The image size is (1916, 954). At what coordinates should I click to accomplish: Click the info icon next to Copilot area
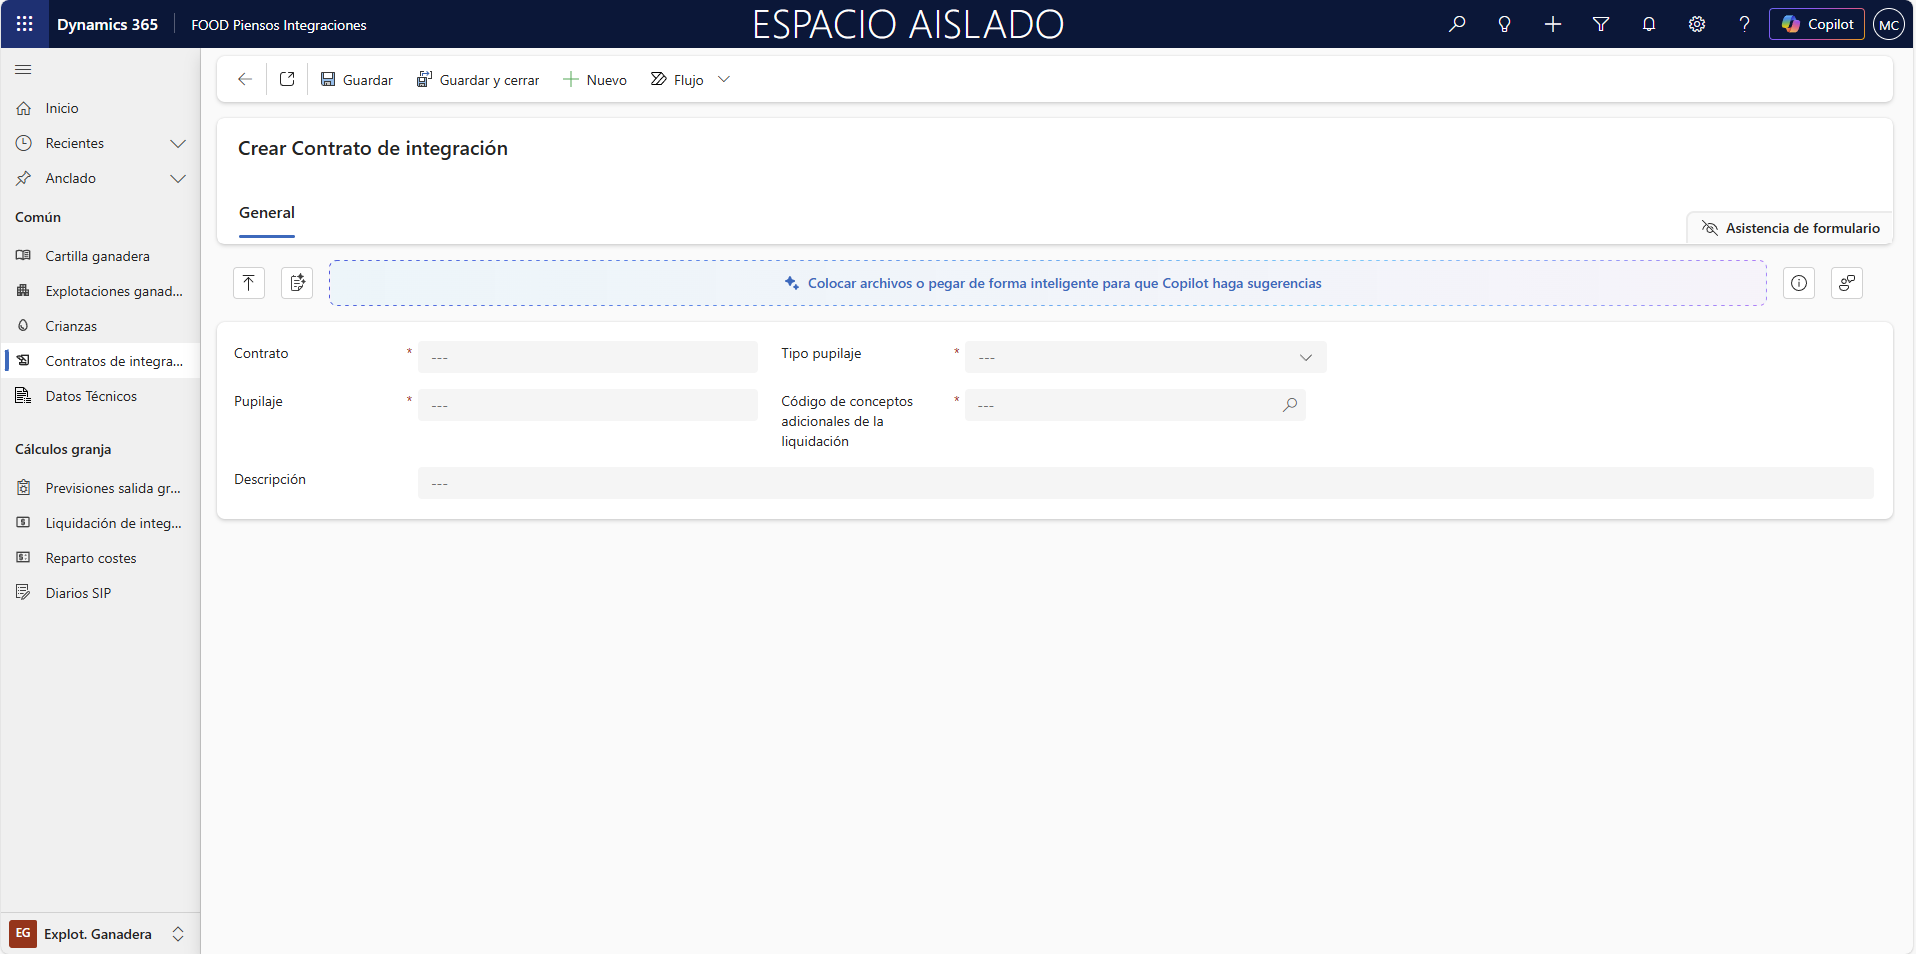coord(1799,283)
